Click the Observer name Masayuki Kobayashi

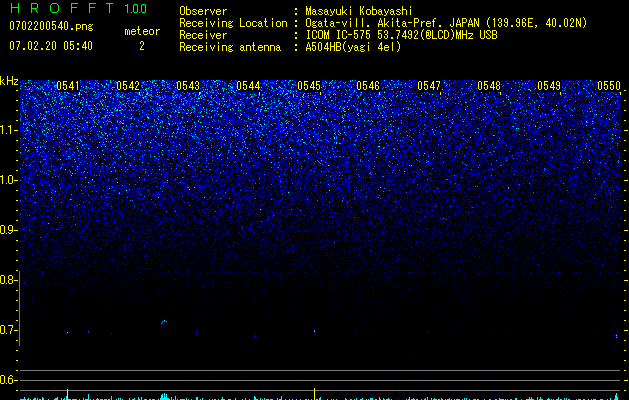pyautogui.click(x=359, y=11)
